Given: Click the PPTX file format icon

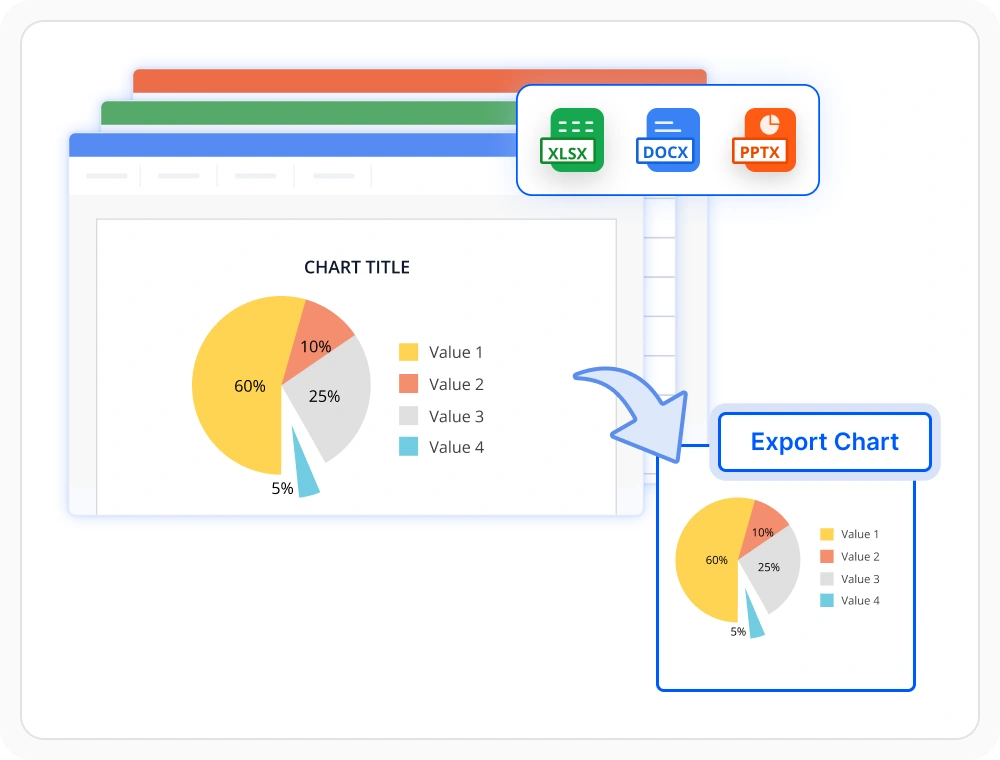Looking at the screenshot, I should (x=764, y=140).
